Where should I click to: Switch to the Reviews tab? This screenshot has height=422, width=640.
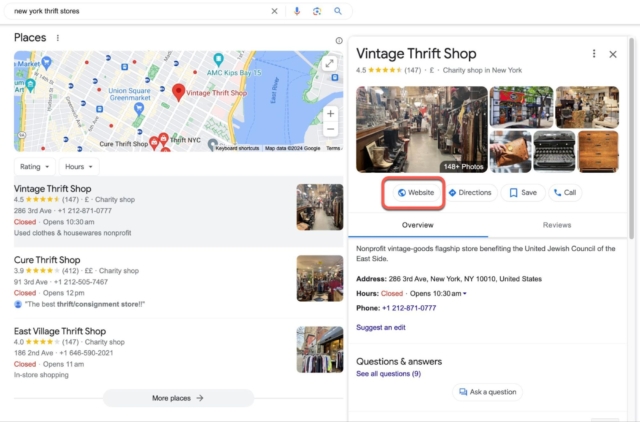556,226
